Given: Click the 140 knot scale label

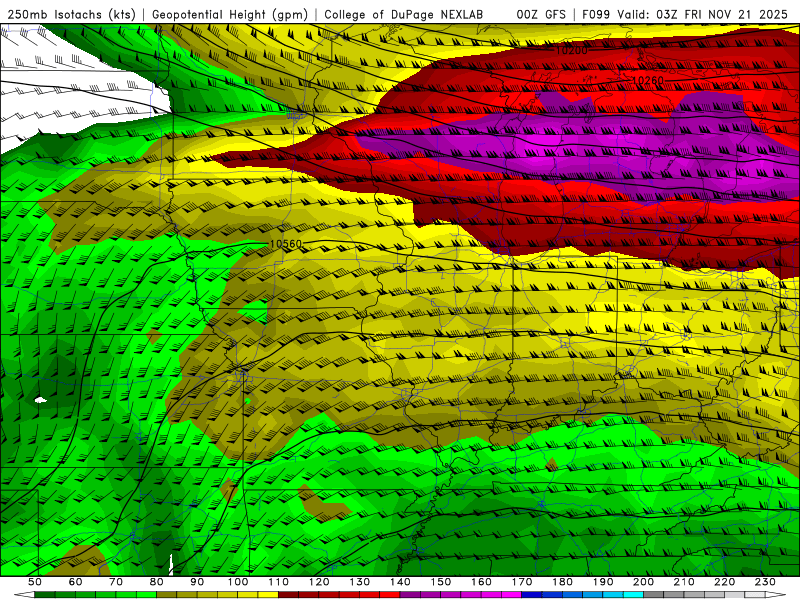Looking at the screenshot, I should point(400,582).
